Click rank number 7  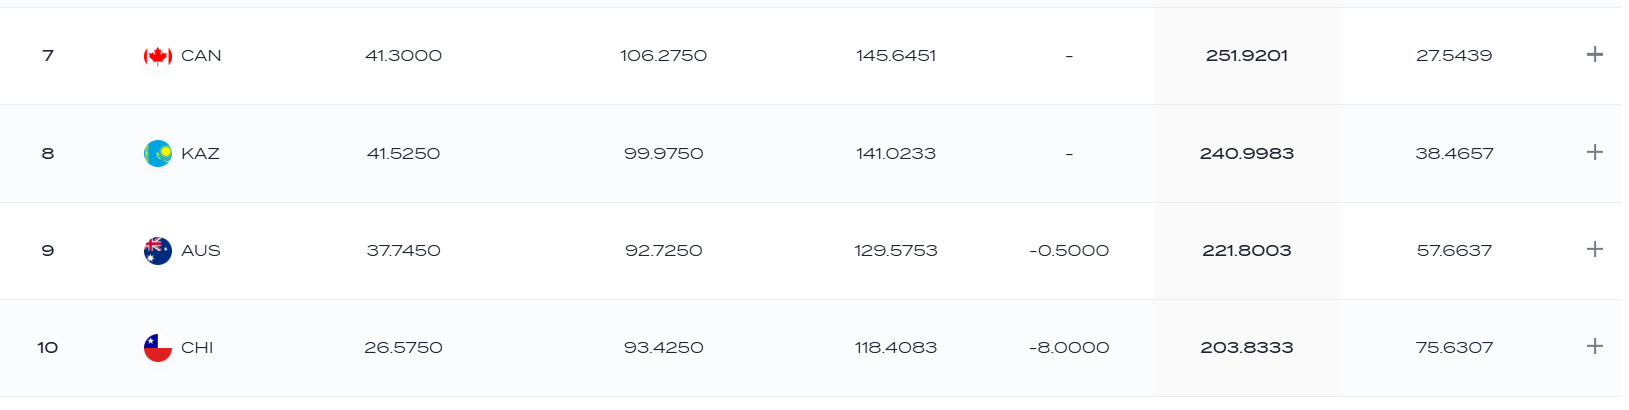tap(48, 56)
